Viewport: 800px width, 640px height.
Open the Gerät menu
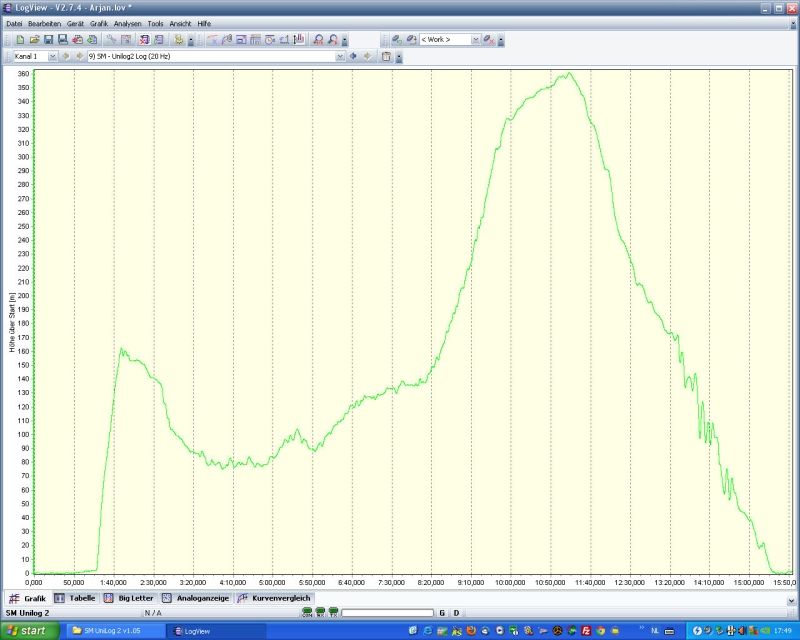pyautogui.click(x=75, y=23)
